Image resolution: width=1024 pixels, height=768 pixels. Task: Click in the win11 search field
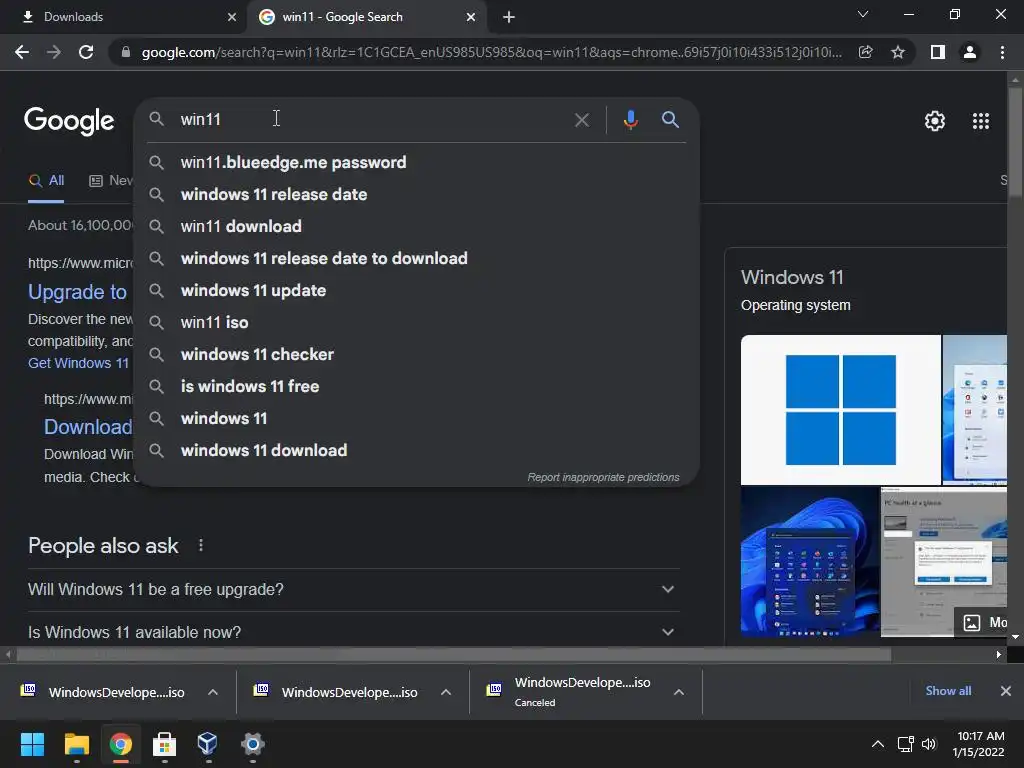click(372, 120)
